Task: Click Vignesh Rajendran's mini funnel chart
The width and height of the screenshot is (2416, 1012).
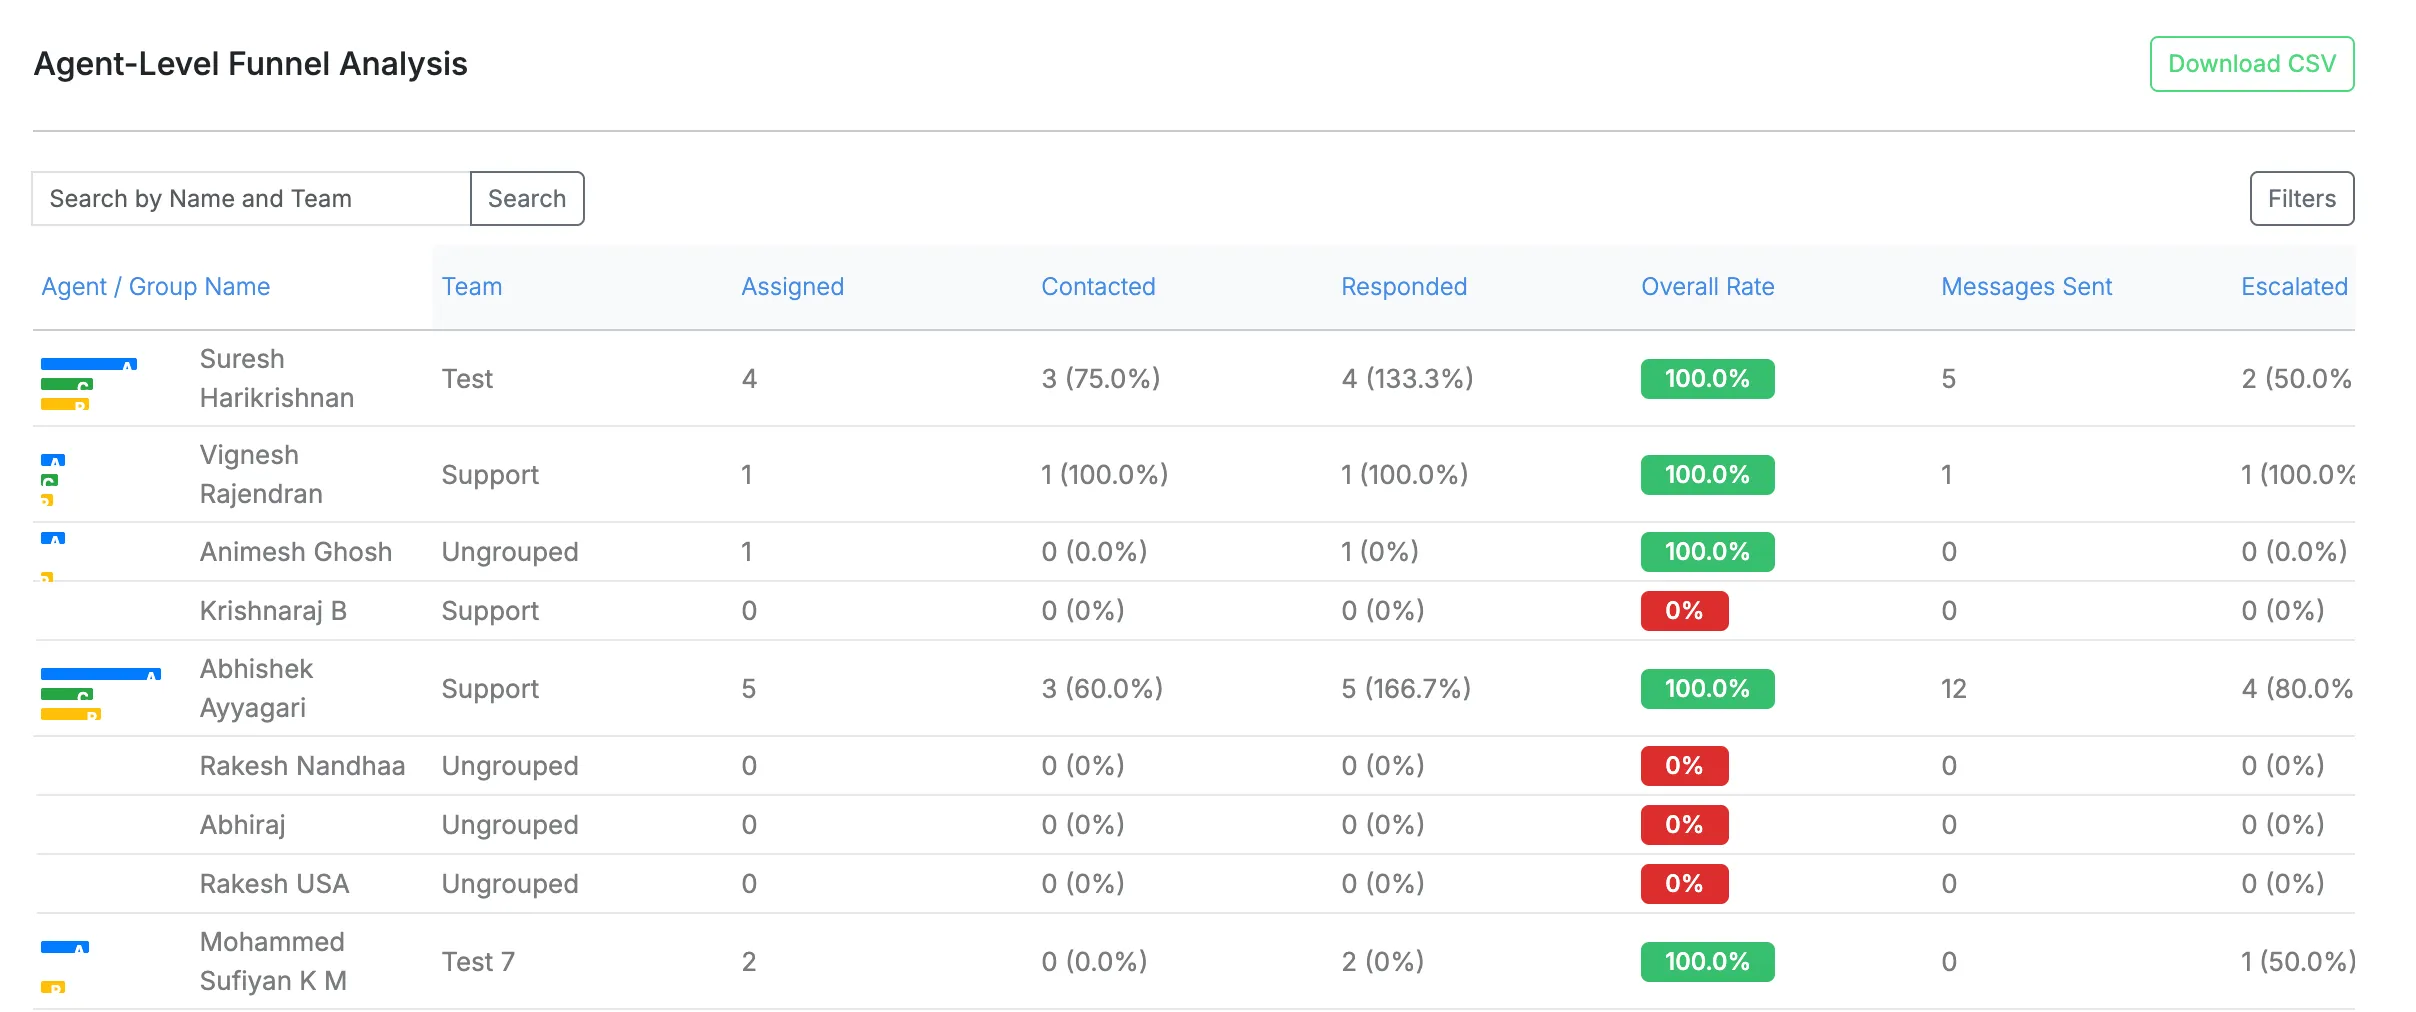Action: tap(53, 480)
